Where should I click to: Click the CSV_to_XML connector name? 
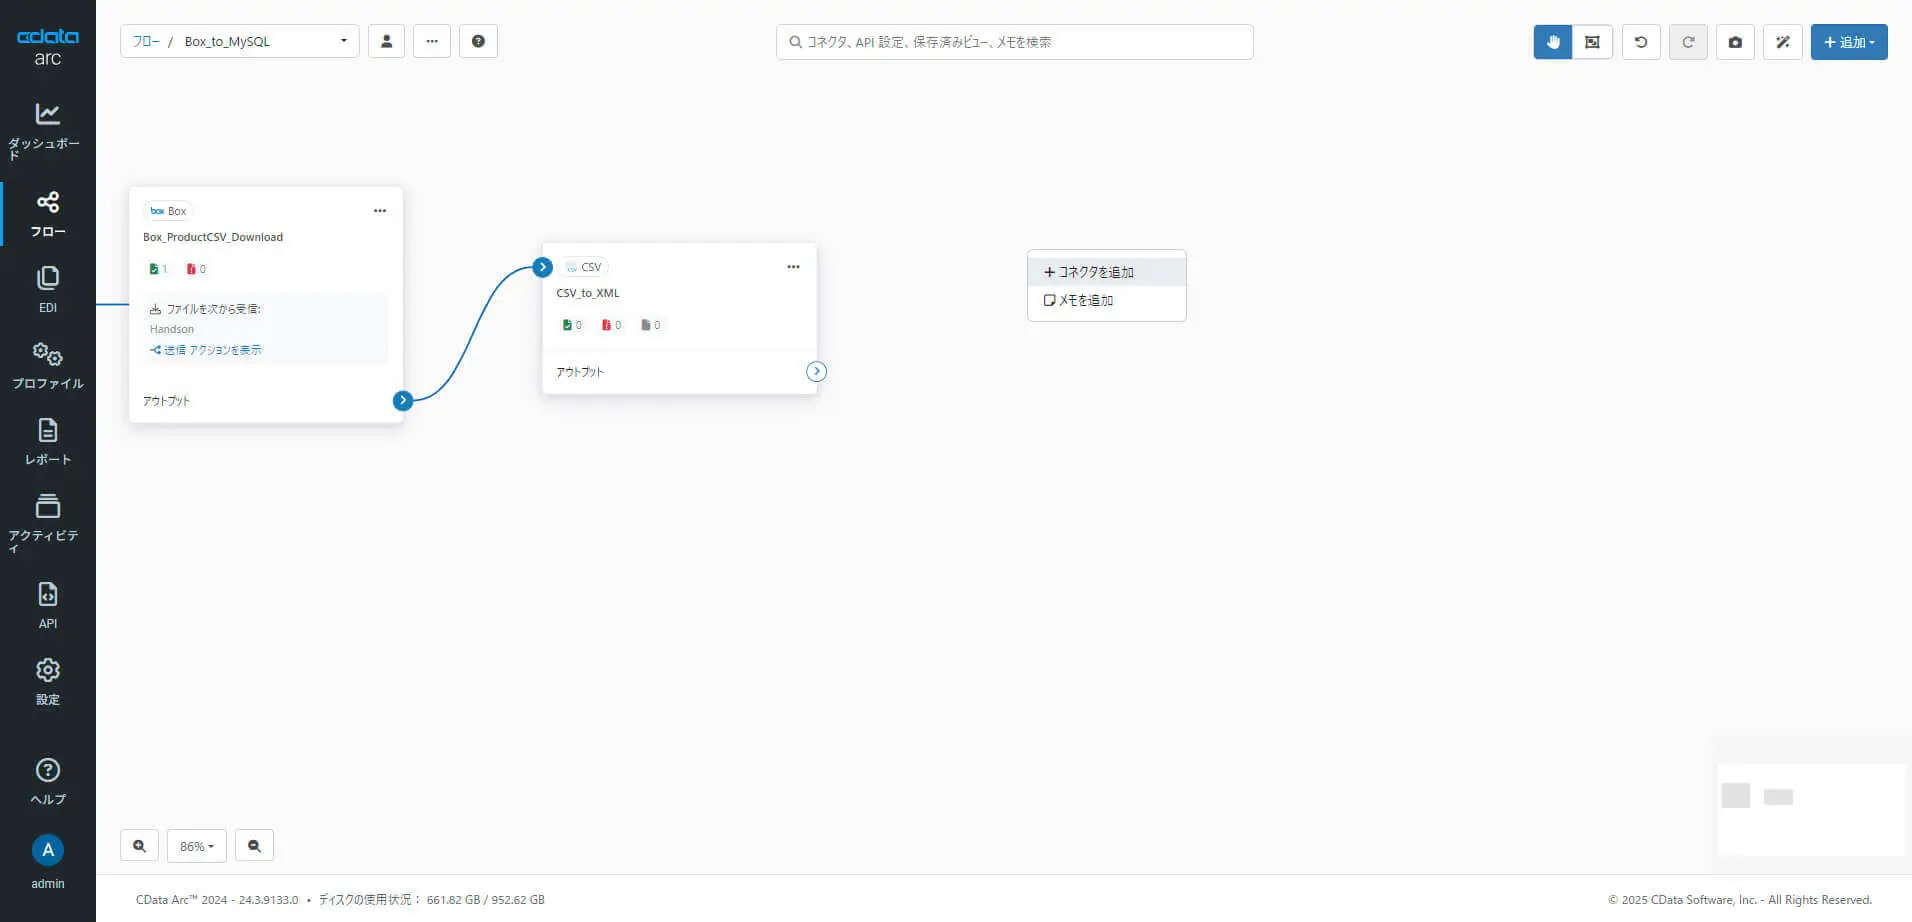[x=588, y=293]
